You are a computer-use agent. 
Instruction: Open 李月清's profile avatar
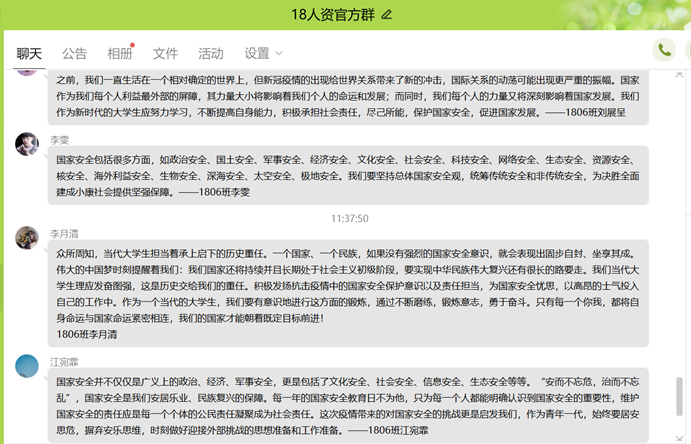pyautogui.click(x=27, y=237)
